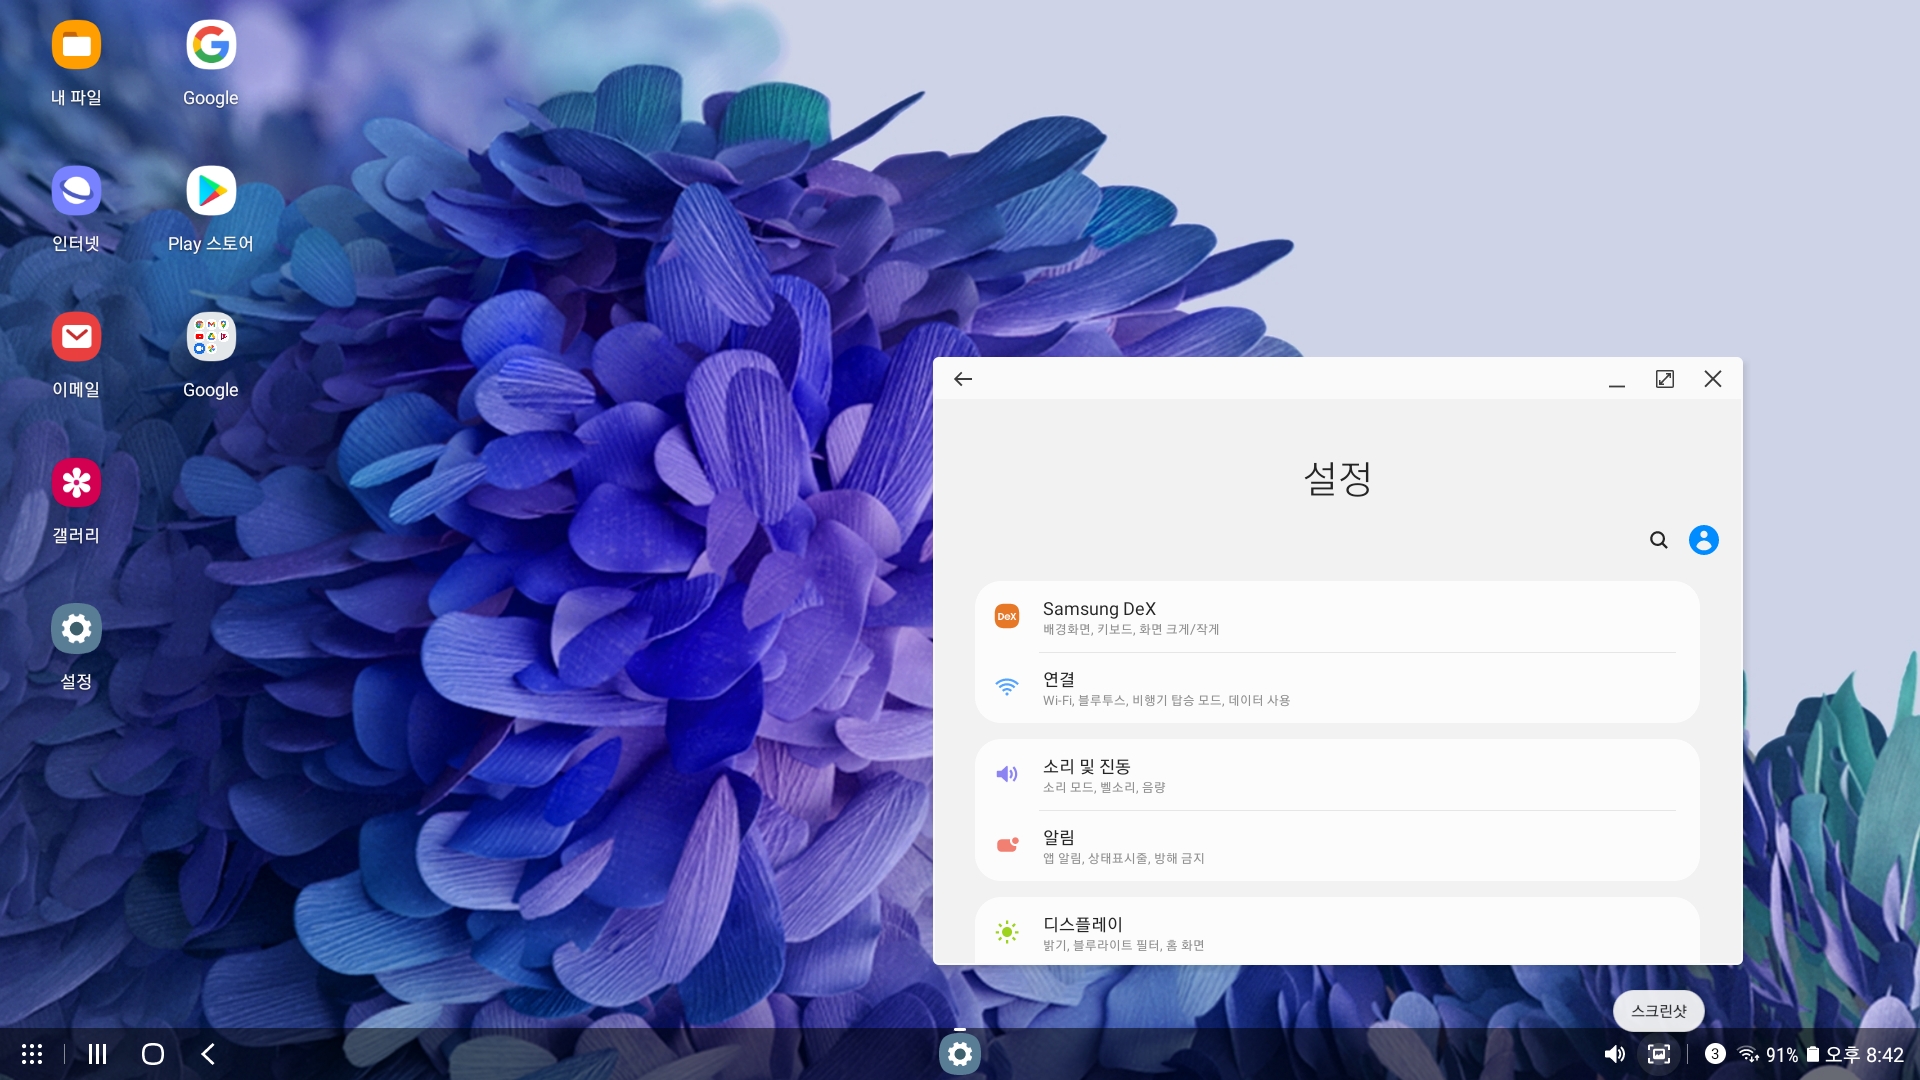Image resolution: width=1920 pixels, height=1080 pixels.
Task: Open the 내 파일 (My Files) app
Action: click(x=76, y=45)
